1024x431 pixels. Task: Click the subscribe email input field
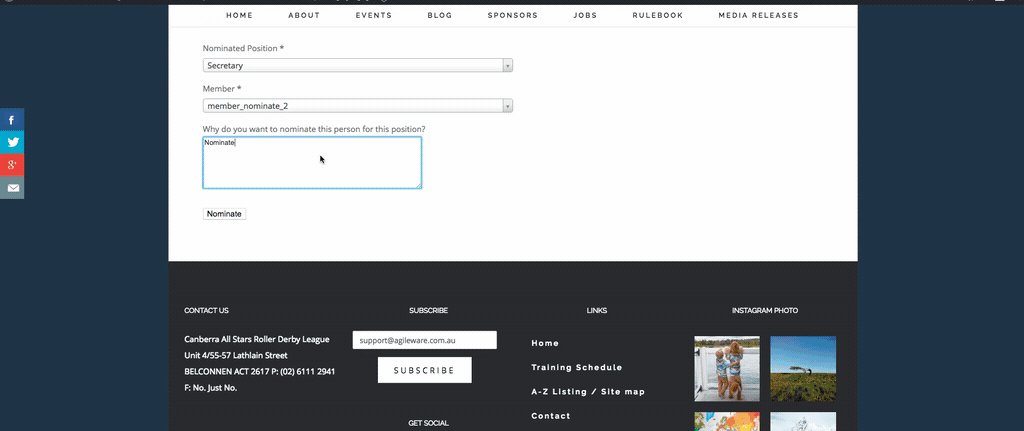click(x=424, y=340)
